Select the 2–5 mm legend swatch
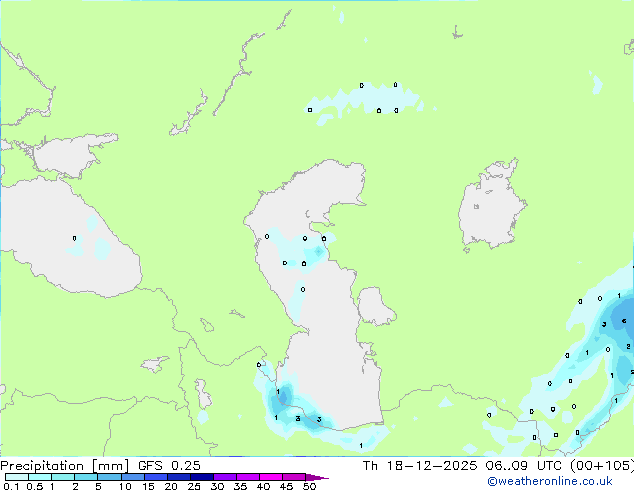This screenshot has height=490, width=634. pos(86,477)
